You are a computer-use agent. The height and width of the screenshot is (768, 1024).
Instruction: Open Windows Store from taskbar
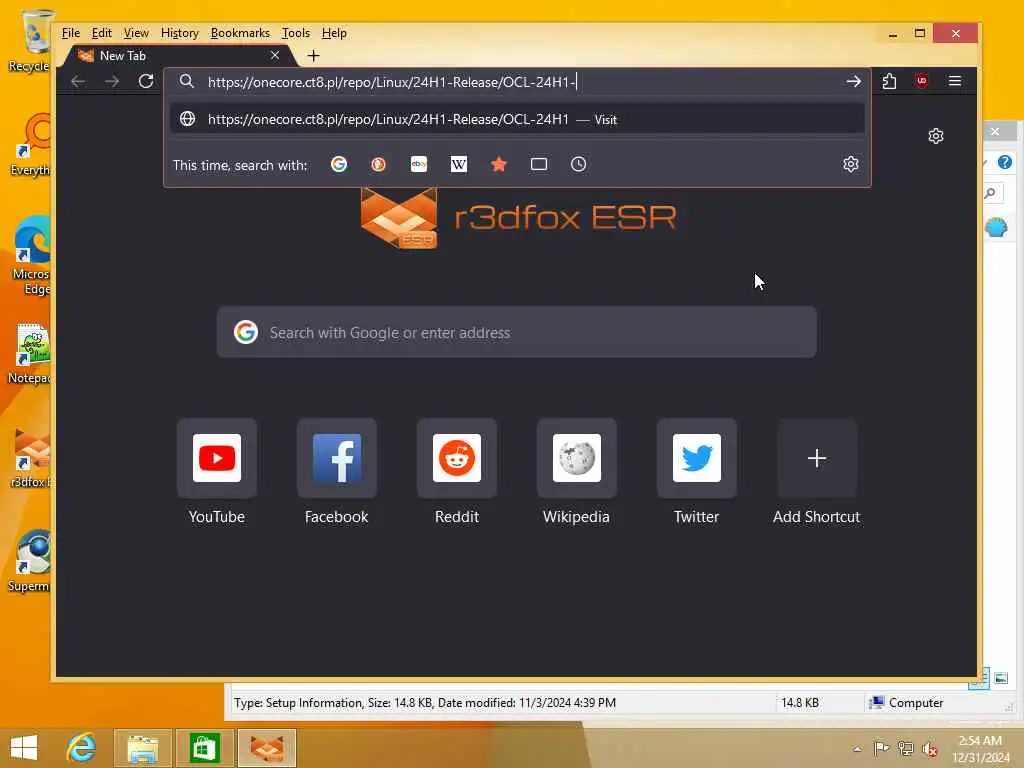(x=204, y=748)
